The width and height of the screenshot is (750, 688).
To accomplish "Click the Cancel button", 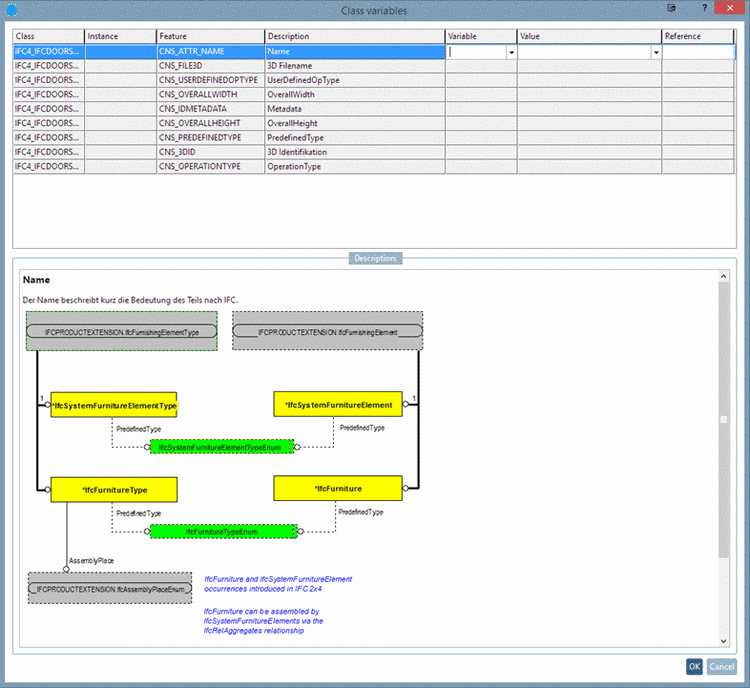I will [x=721, y=666].
